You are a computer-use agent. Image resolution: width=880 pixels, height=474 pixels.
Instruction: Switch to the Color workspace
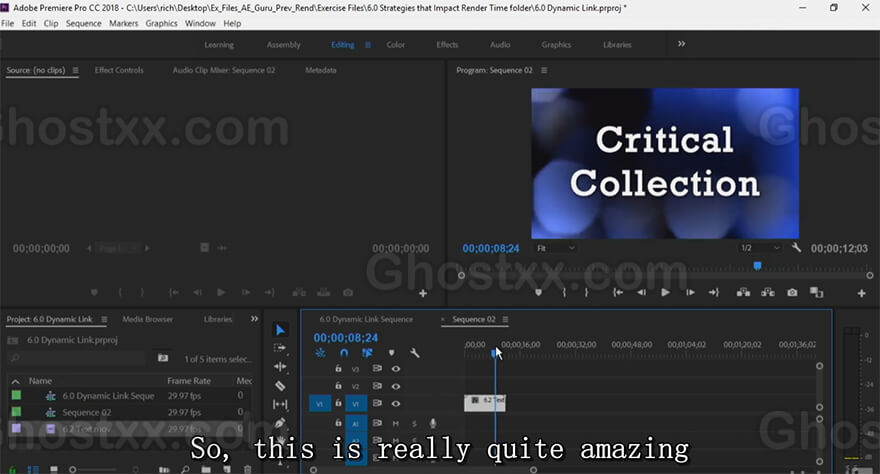click(396, 45)
